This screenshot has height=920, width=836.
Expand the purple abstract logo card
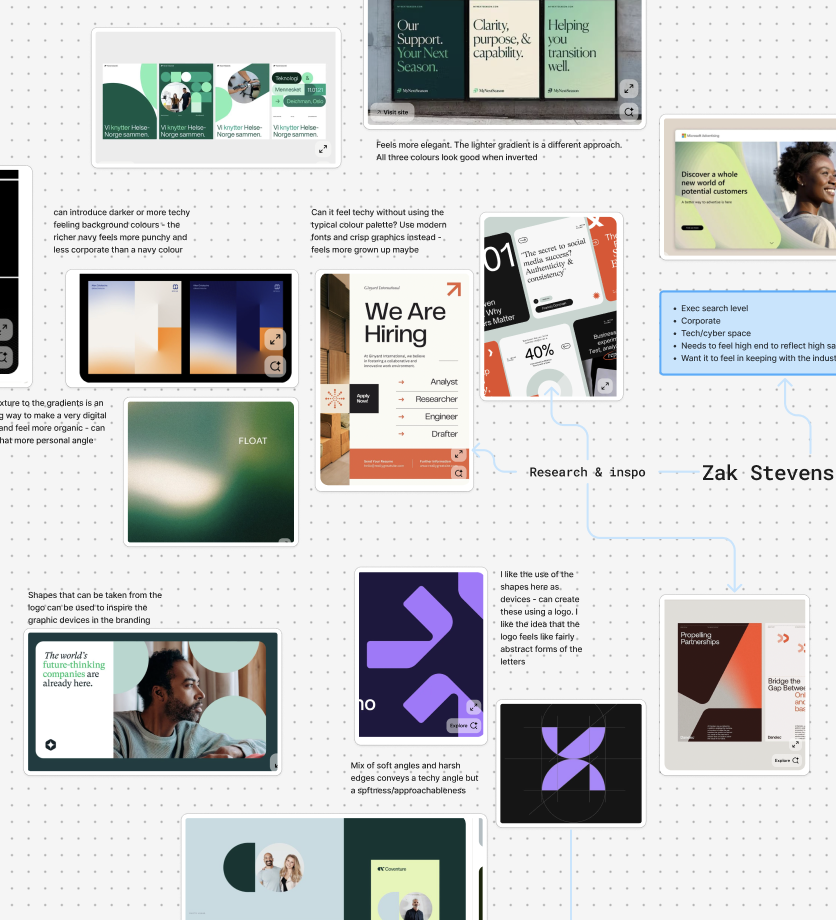pyautogui.click(x=473, y=707)
